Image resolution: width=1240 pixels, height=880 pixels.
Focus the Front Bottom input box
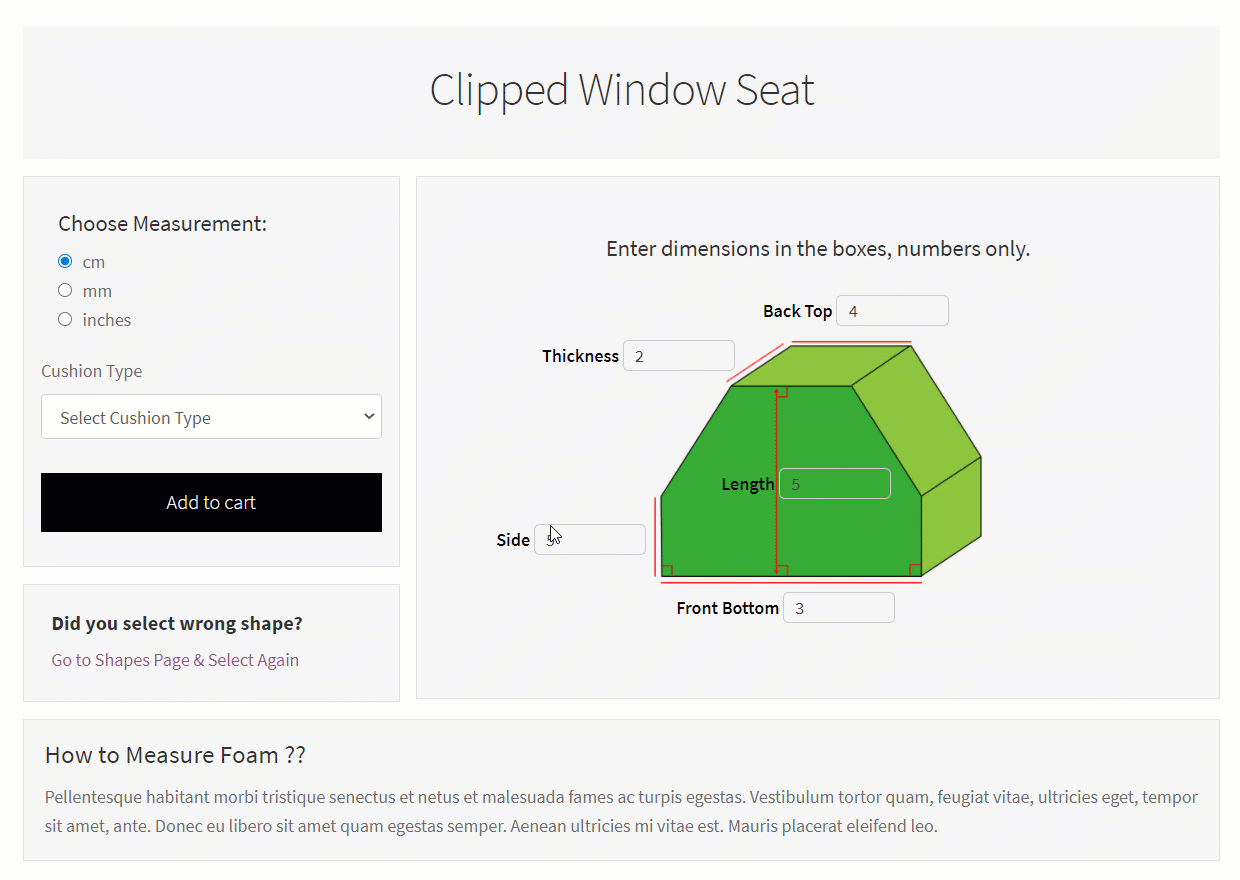839,608
